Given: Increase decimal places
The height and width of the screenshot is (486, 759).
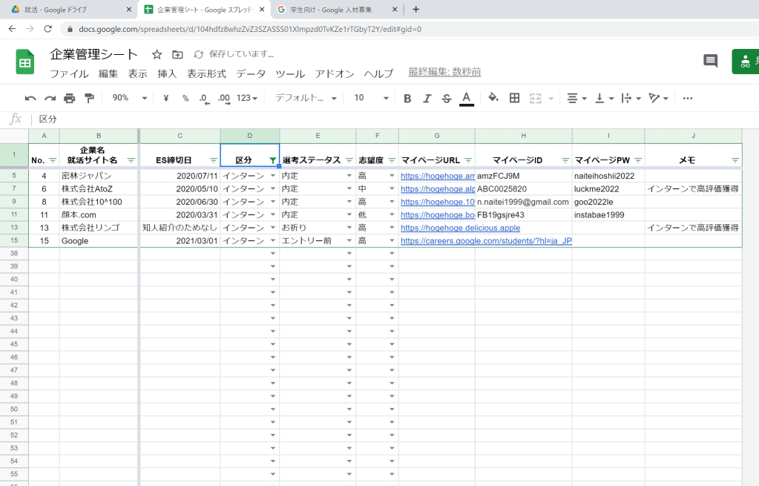Looking at the screenshot, I should point(224,98).
